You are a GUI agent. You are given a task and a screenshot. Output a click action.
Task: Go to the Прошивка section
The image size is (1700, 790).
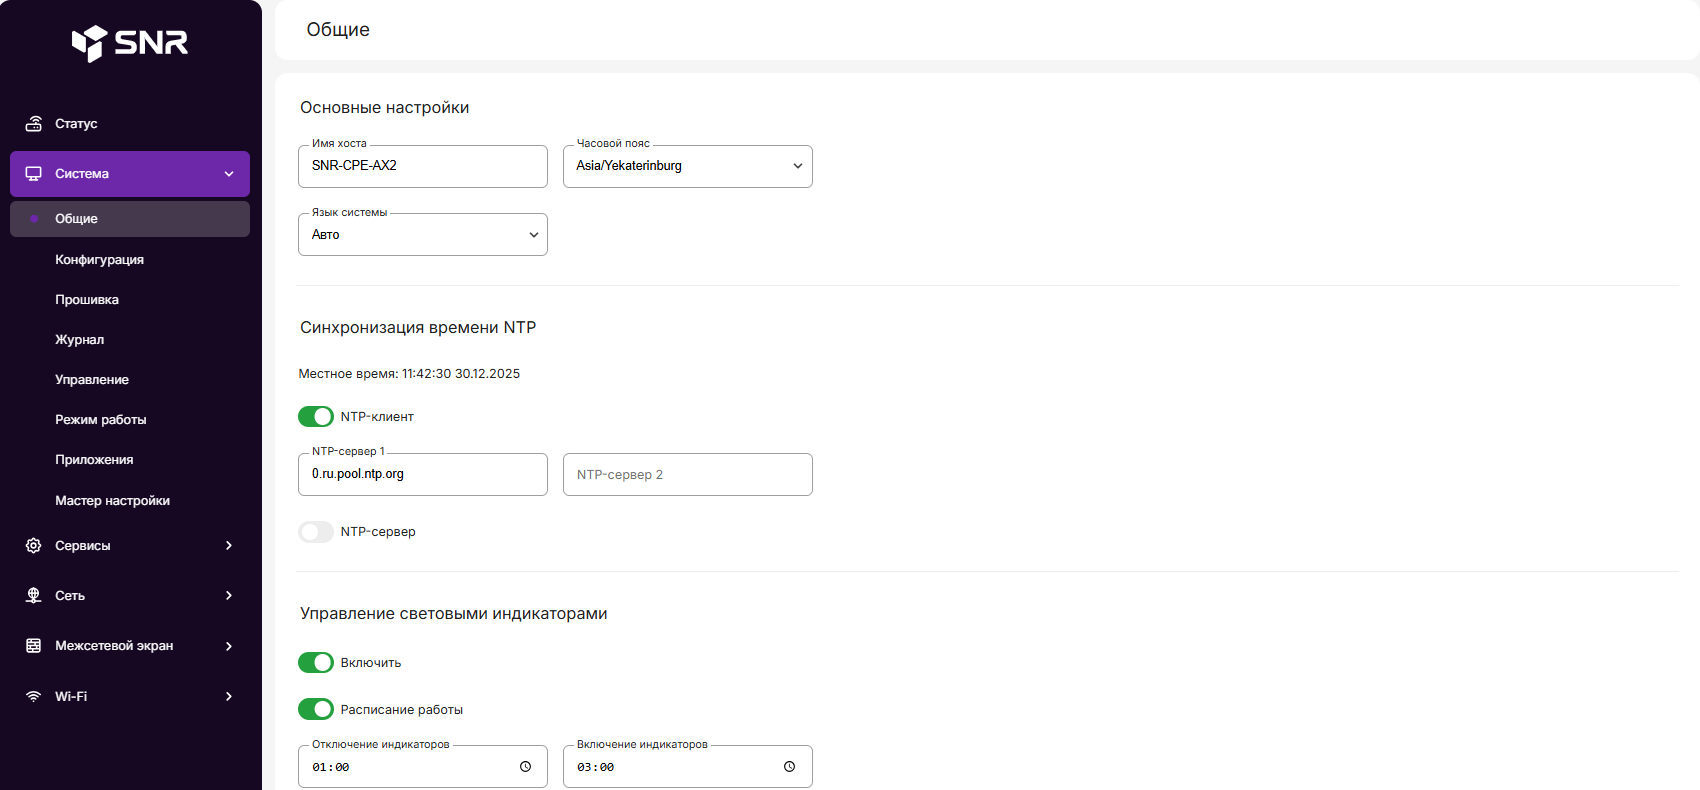click(87, 300)
